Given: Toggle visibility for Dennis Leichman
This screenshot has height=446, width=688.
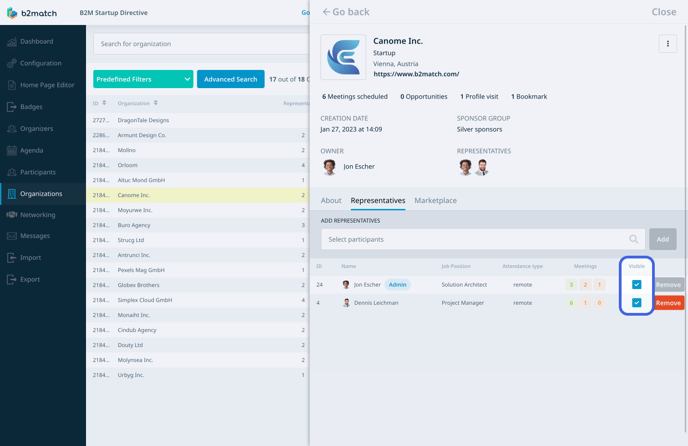Looking at the screenshot, I should pyautogui.click(x=636, y=302).
